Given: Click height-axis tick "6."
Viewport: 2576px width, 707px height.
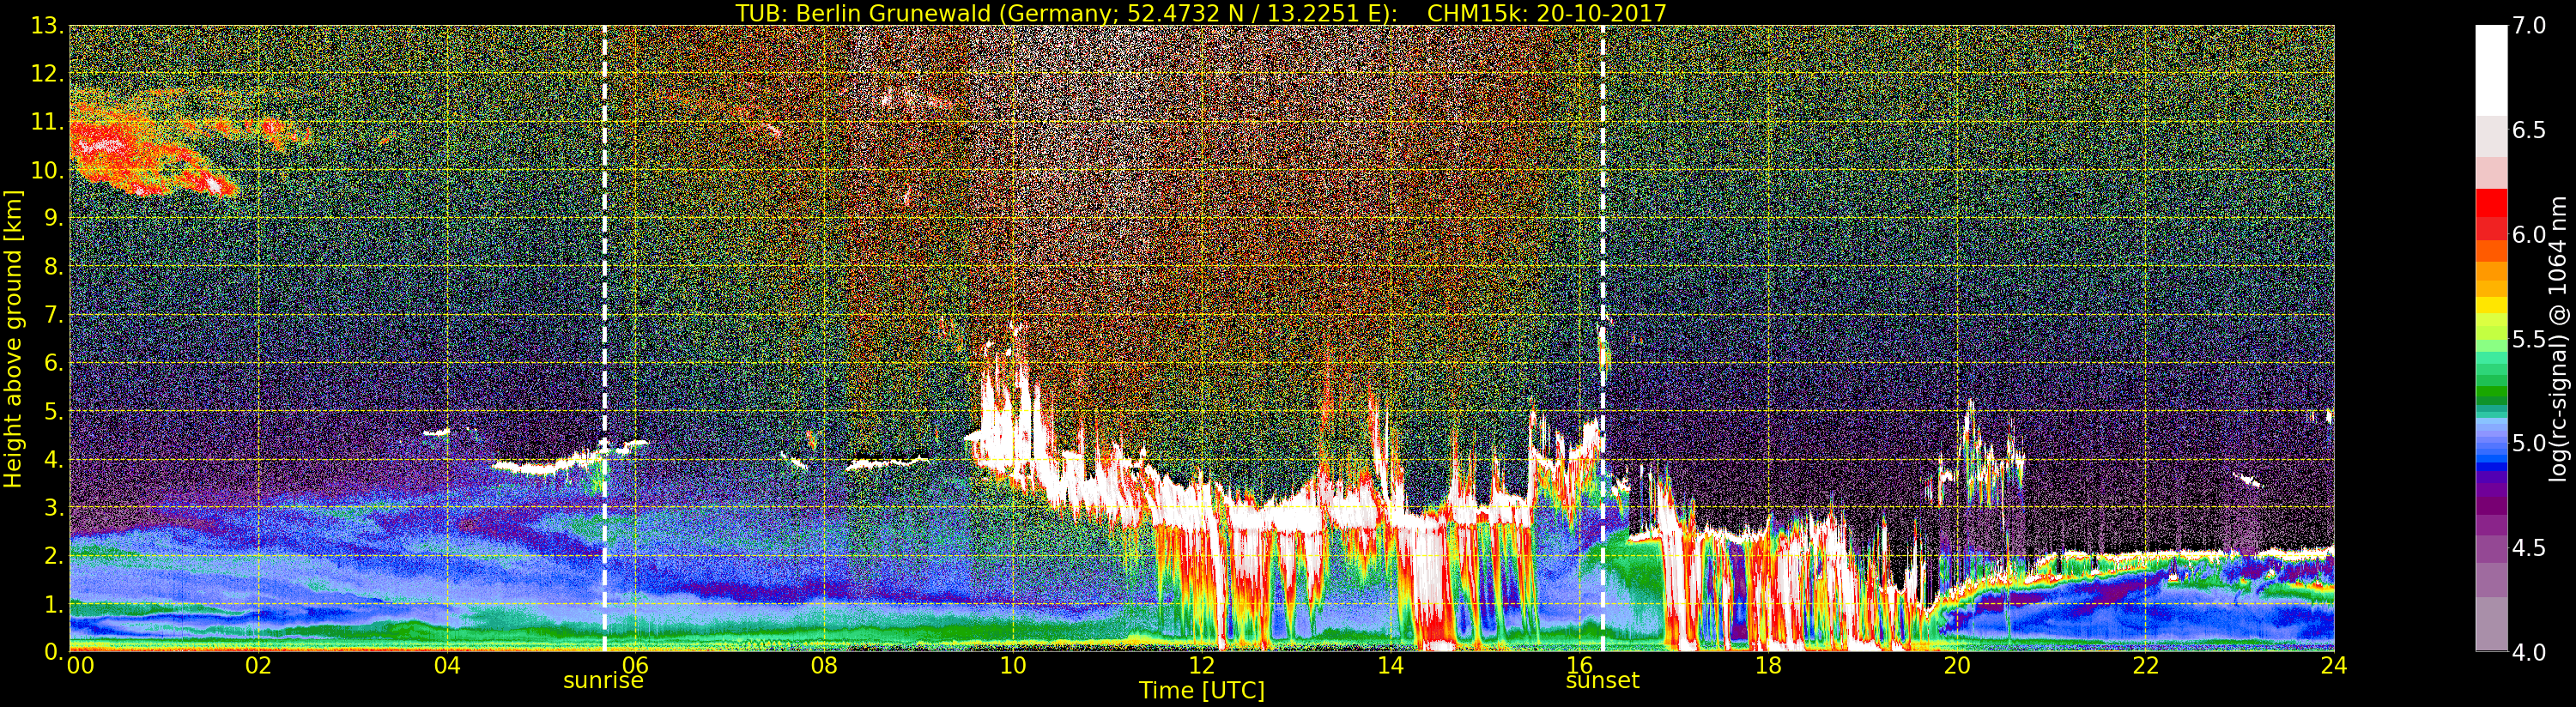Looking at the screenshot, I should 52,363.
